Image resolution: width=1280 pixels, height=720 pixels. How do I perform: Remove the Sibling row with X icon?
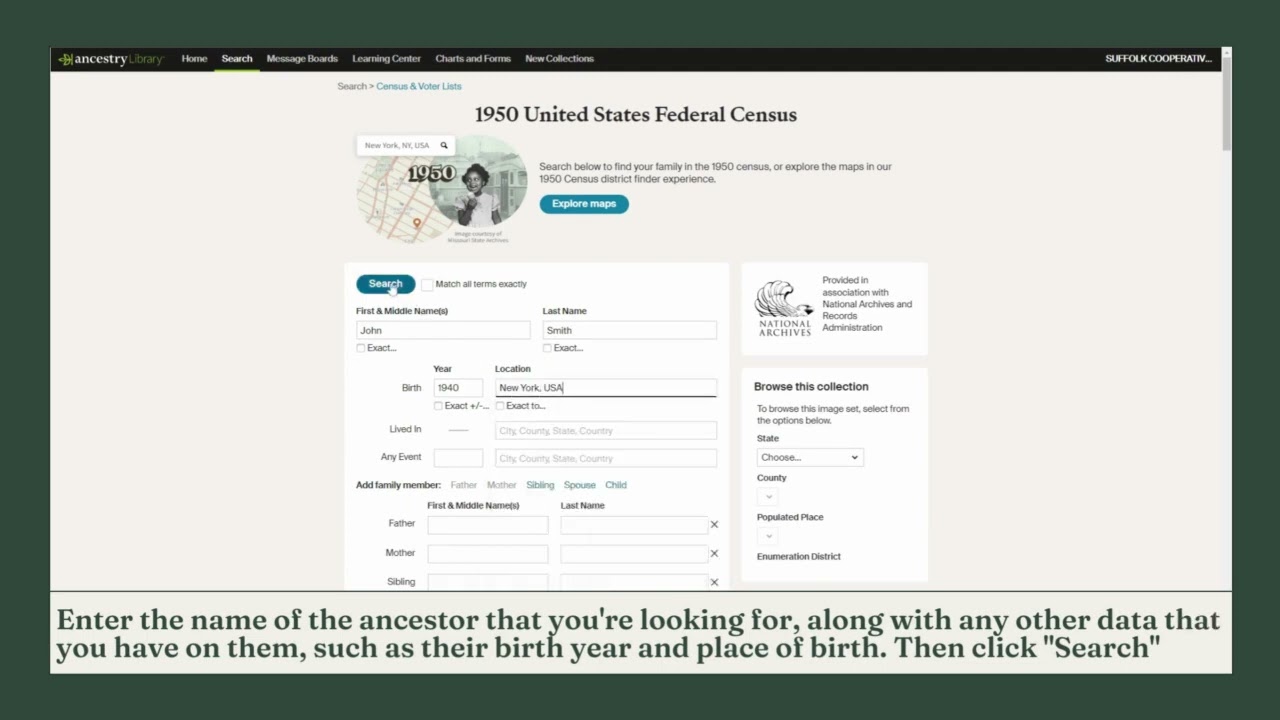pyautogui.click(x=714, y=582)
